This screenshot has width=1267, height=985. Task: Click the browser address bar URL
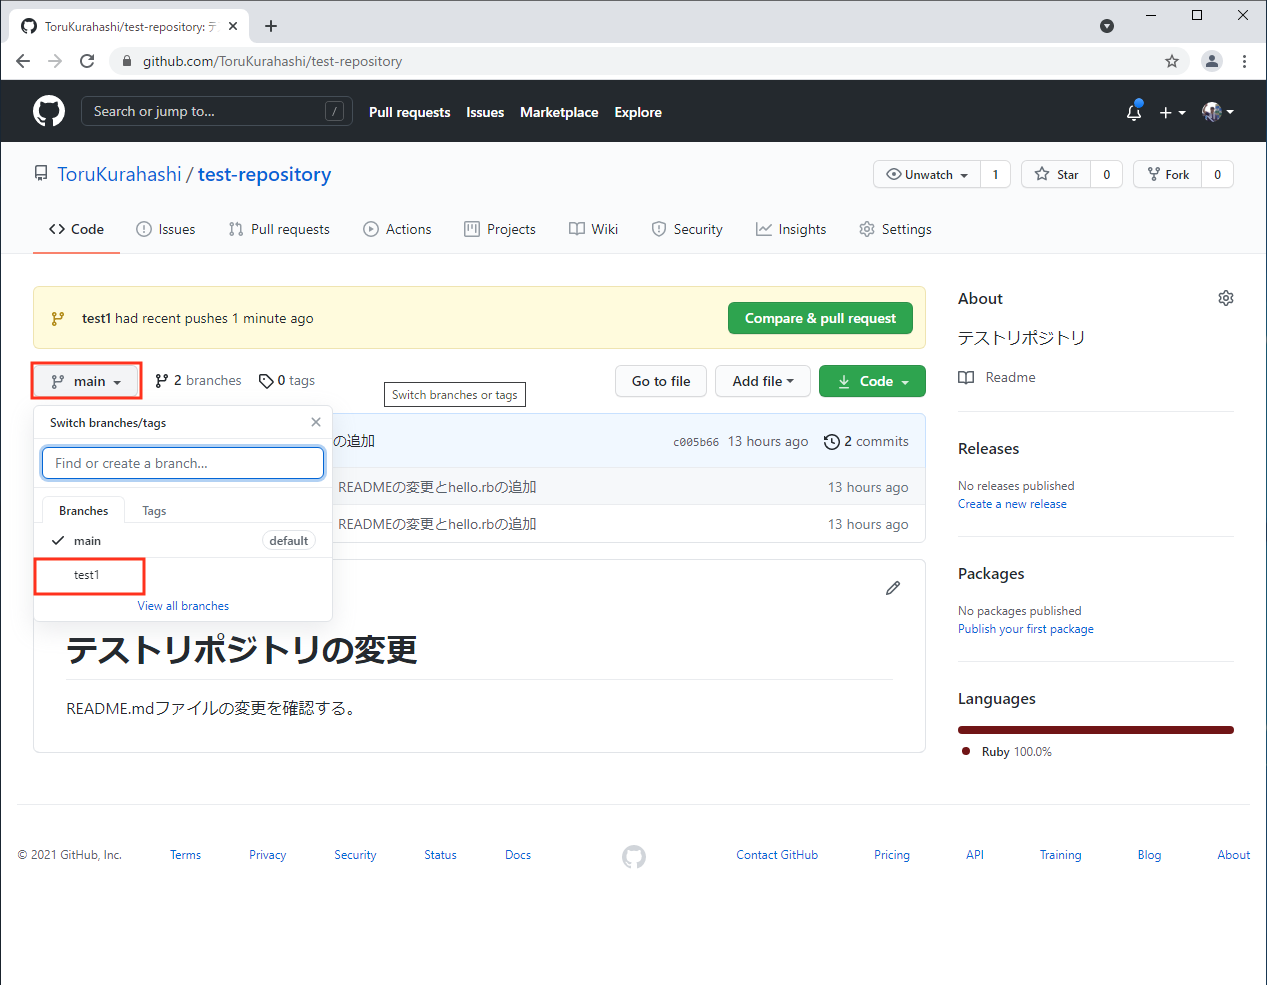pyautogui.click(x=272, y=61)
